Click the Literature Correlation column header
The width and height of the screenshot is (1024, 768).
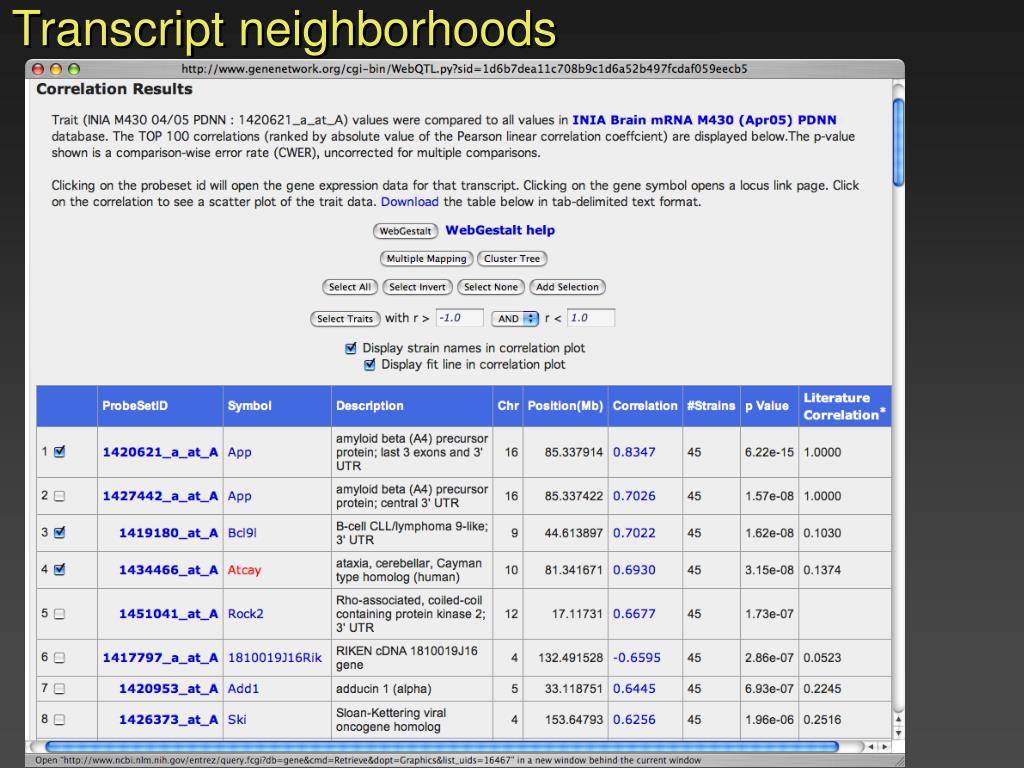pyautogui.click(x=844, y=406)
